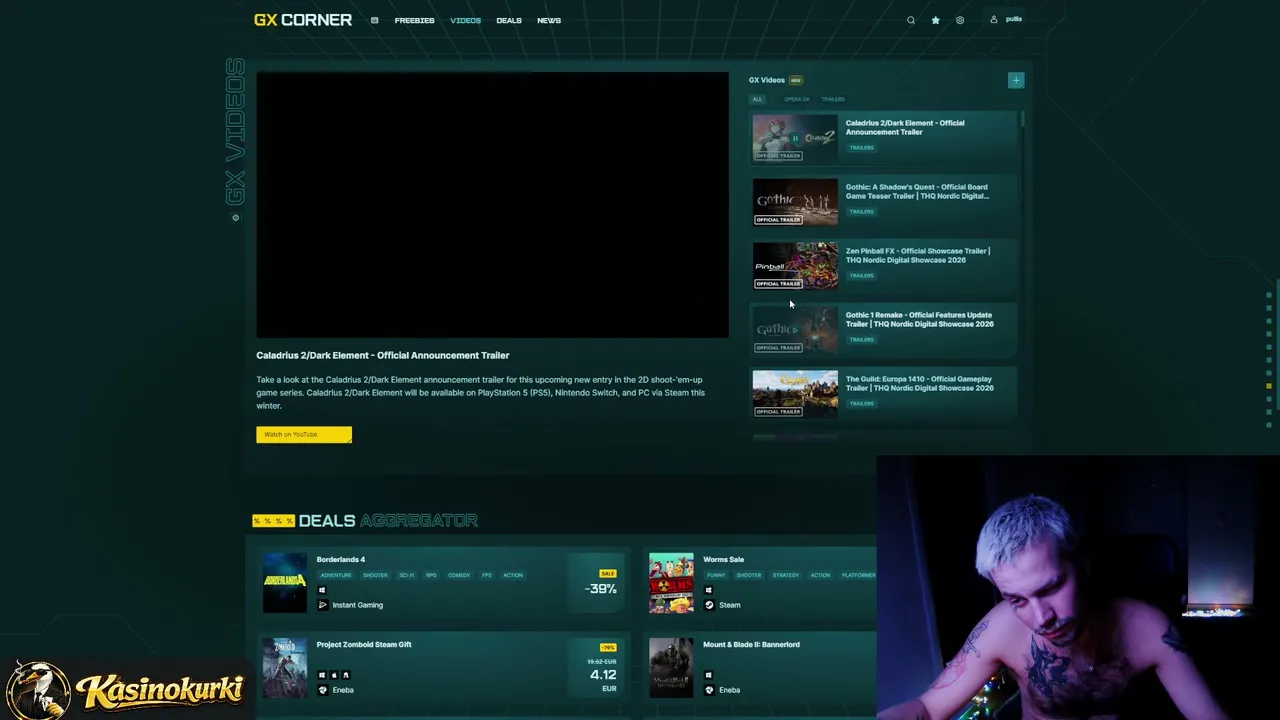Click Windows platform icon on Borderlands 4
This screenshot has height=720, width=1280.
point(322,590)
